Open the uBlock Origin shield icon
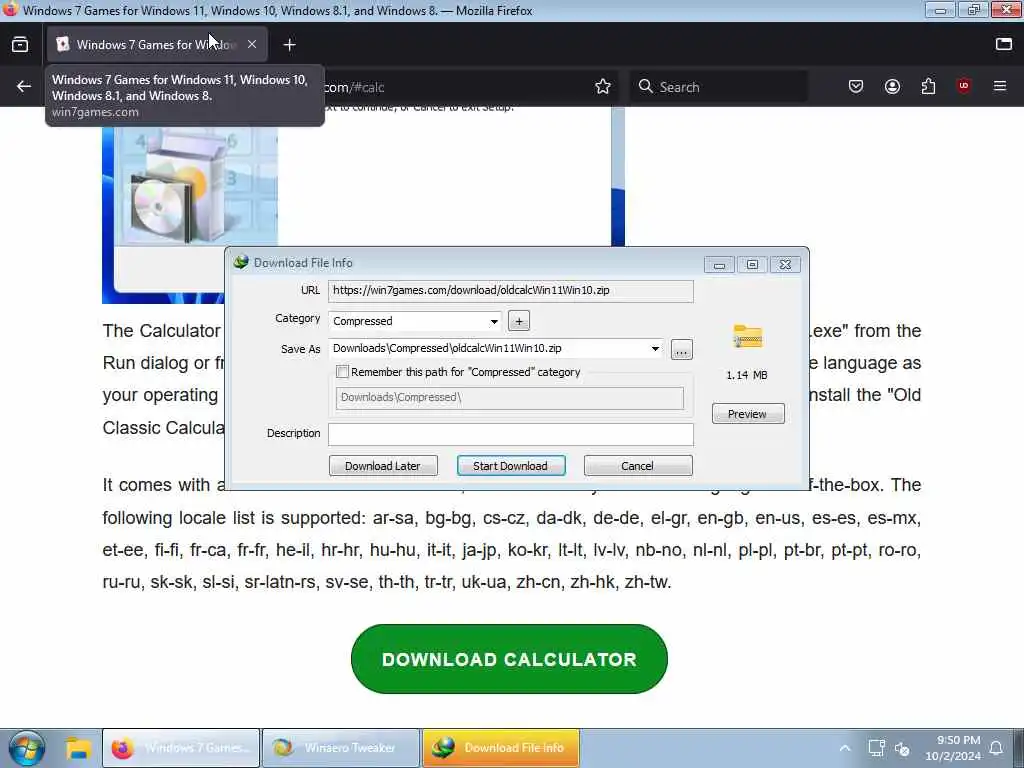1024x768 pixels. click(x=963, y=86)
